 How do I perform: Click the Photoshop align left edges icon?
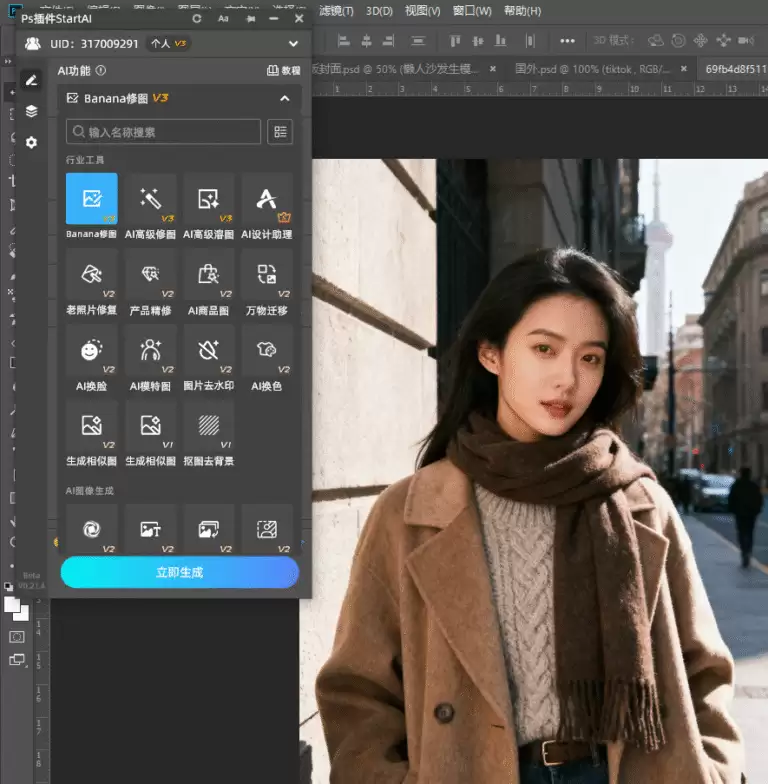click(344, 40)
